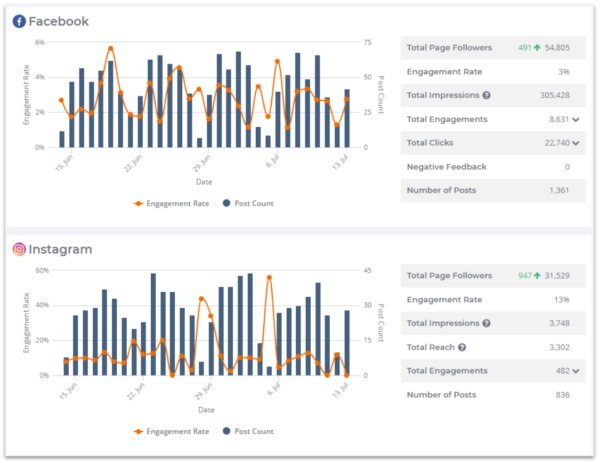Viewport: 600px width, 463px height.
Task: Click green up arrow beside Facebook followers 491
Action: [536, 47]
